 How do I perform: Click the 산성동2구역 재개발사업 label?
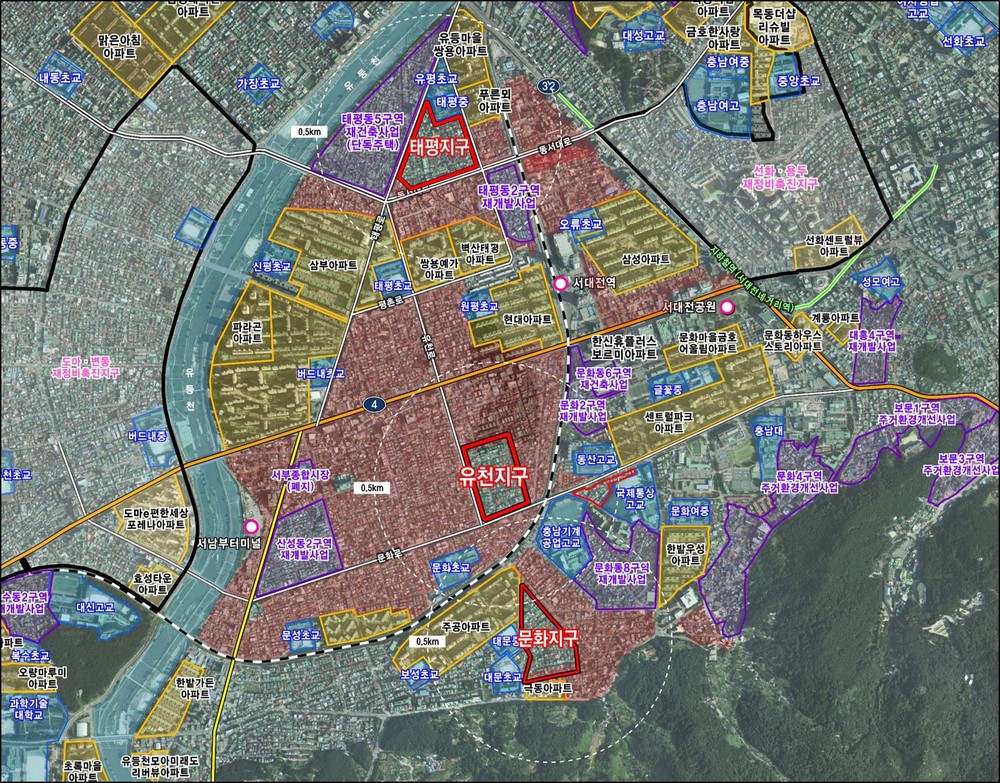pyautogui.click(x=304, y=548)
